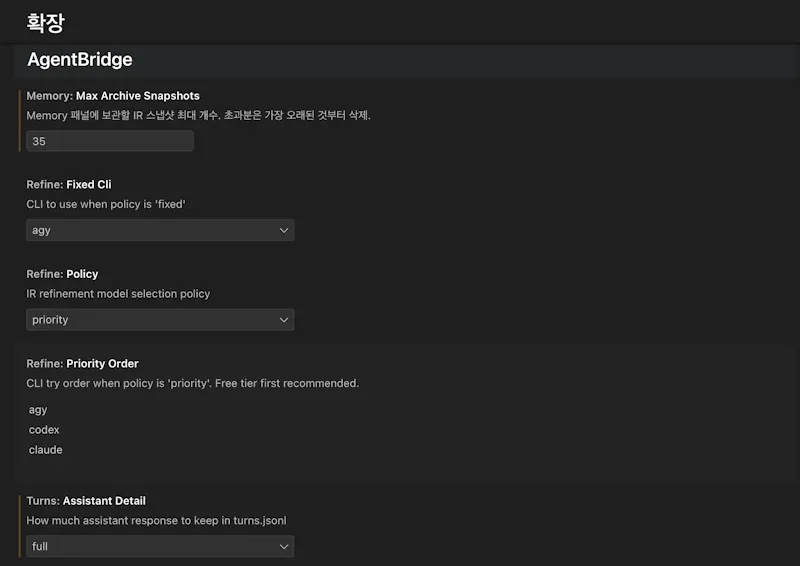Viewport: 800px width, 566px height.
Task: Select the claude row in Priority Order
Action: tap(45, 450)
